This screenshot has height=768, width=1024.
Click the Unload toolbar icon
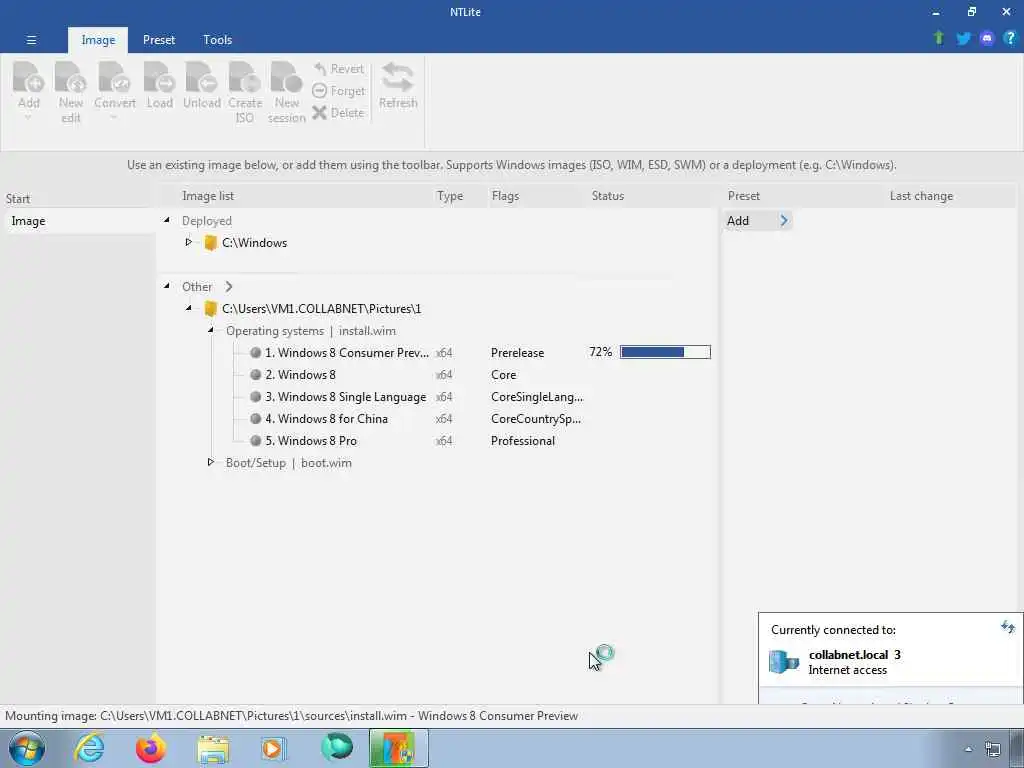click(x=202, y=78)
